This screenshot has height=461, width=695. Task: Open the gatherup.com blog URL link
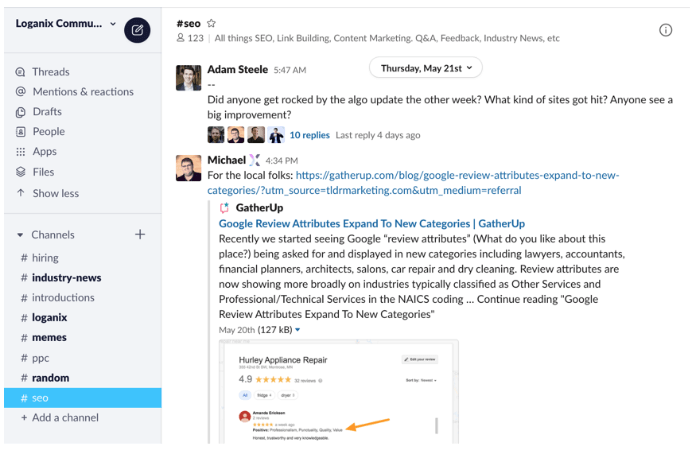click(x=413, y=183)
